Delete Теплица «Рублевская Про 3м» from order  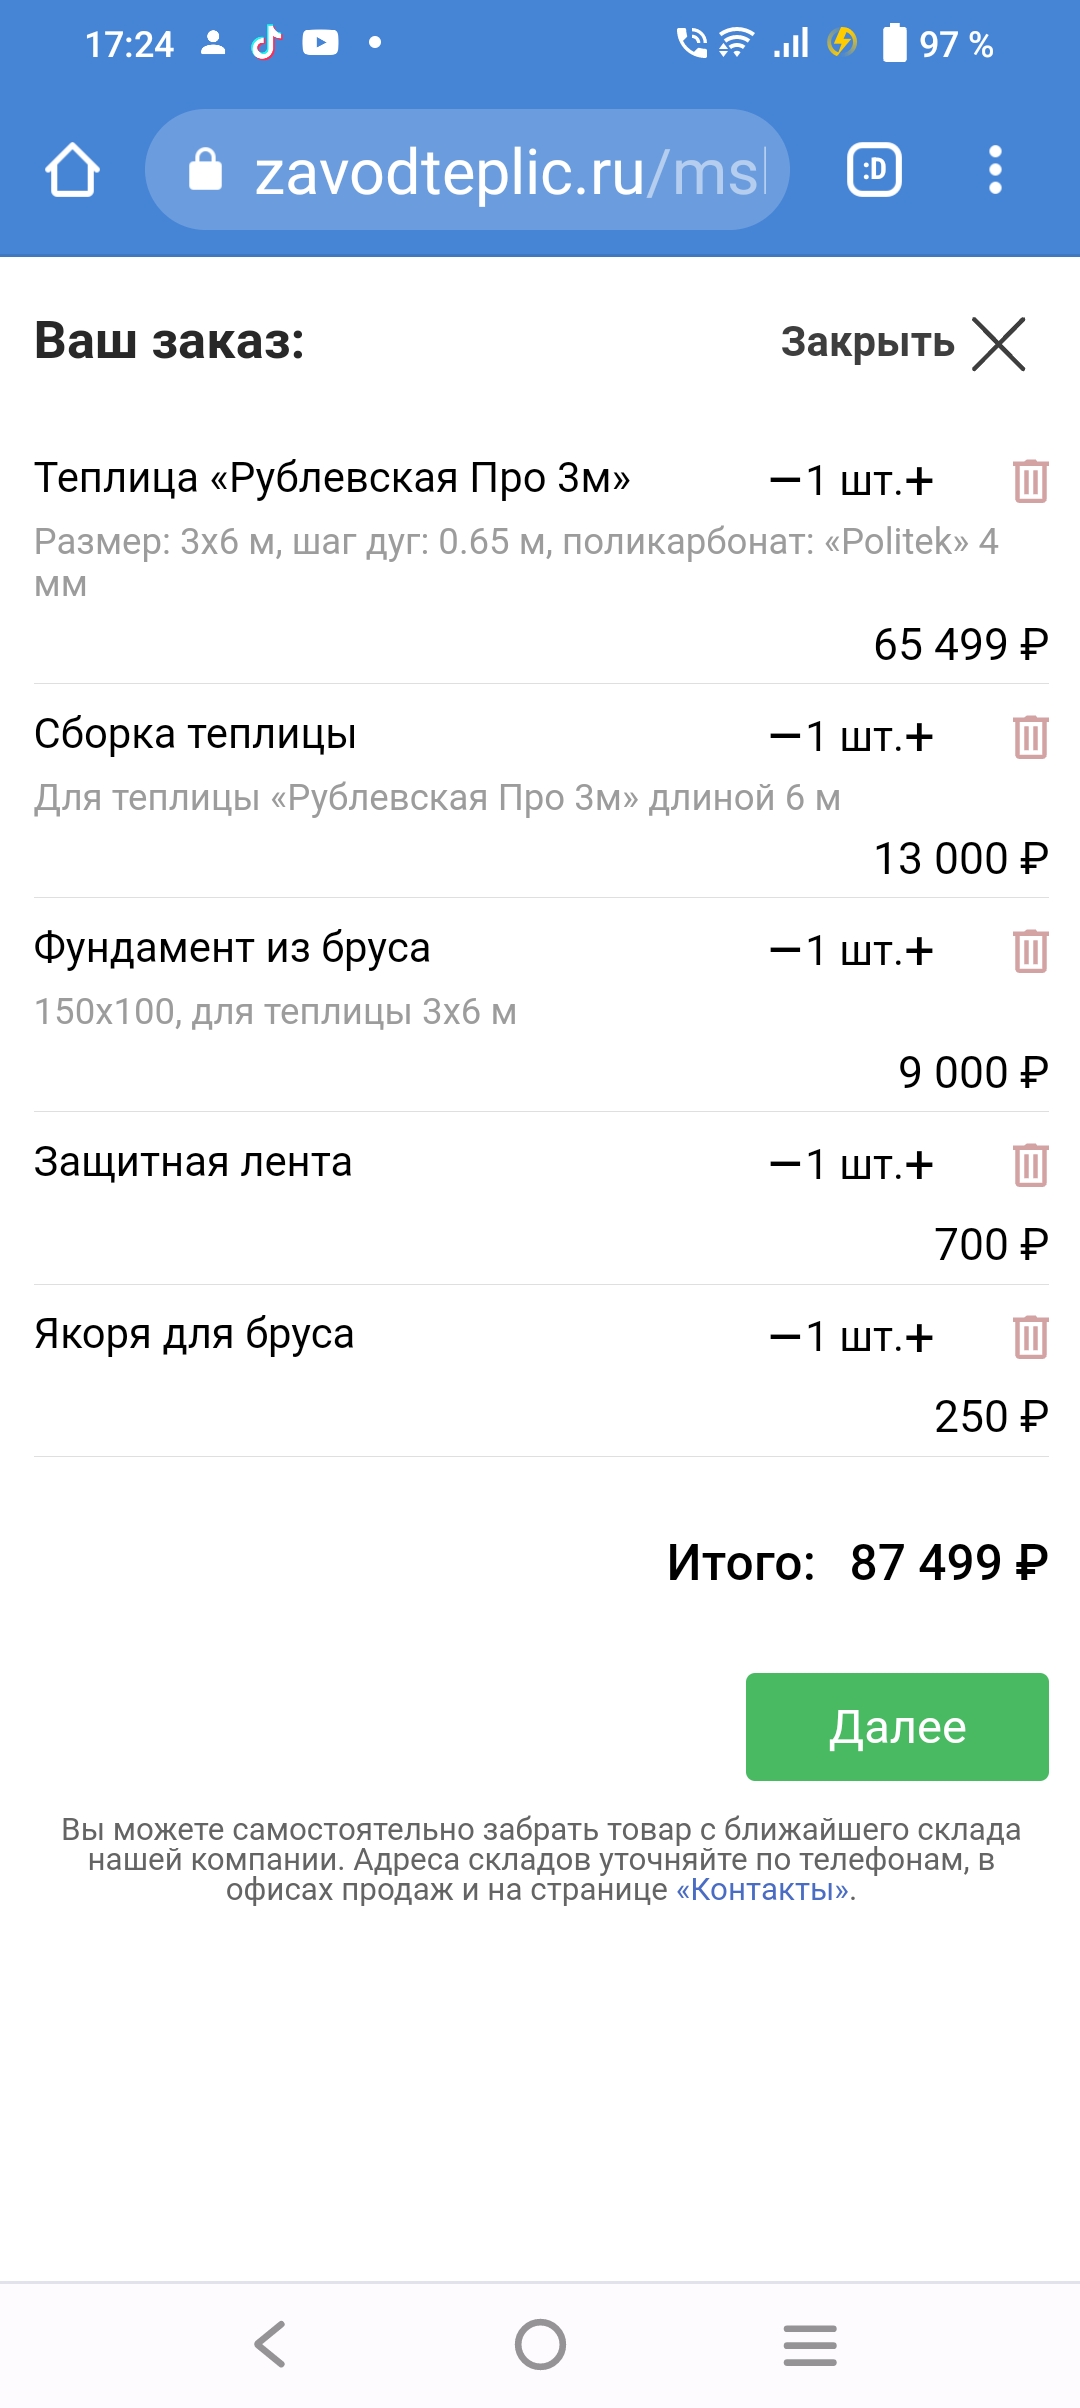1030,481
